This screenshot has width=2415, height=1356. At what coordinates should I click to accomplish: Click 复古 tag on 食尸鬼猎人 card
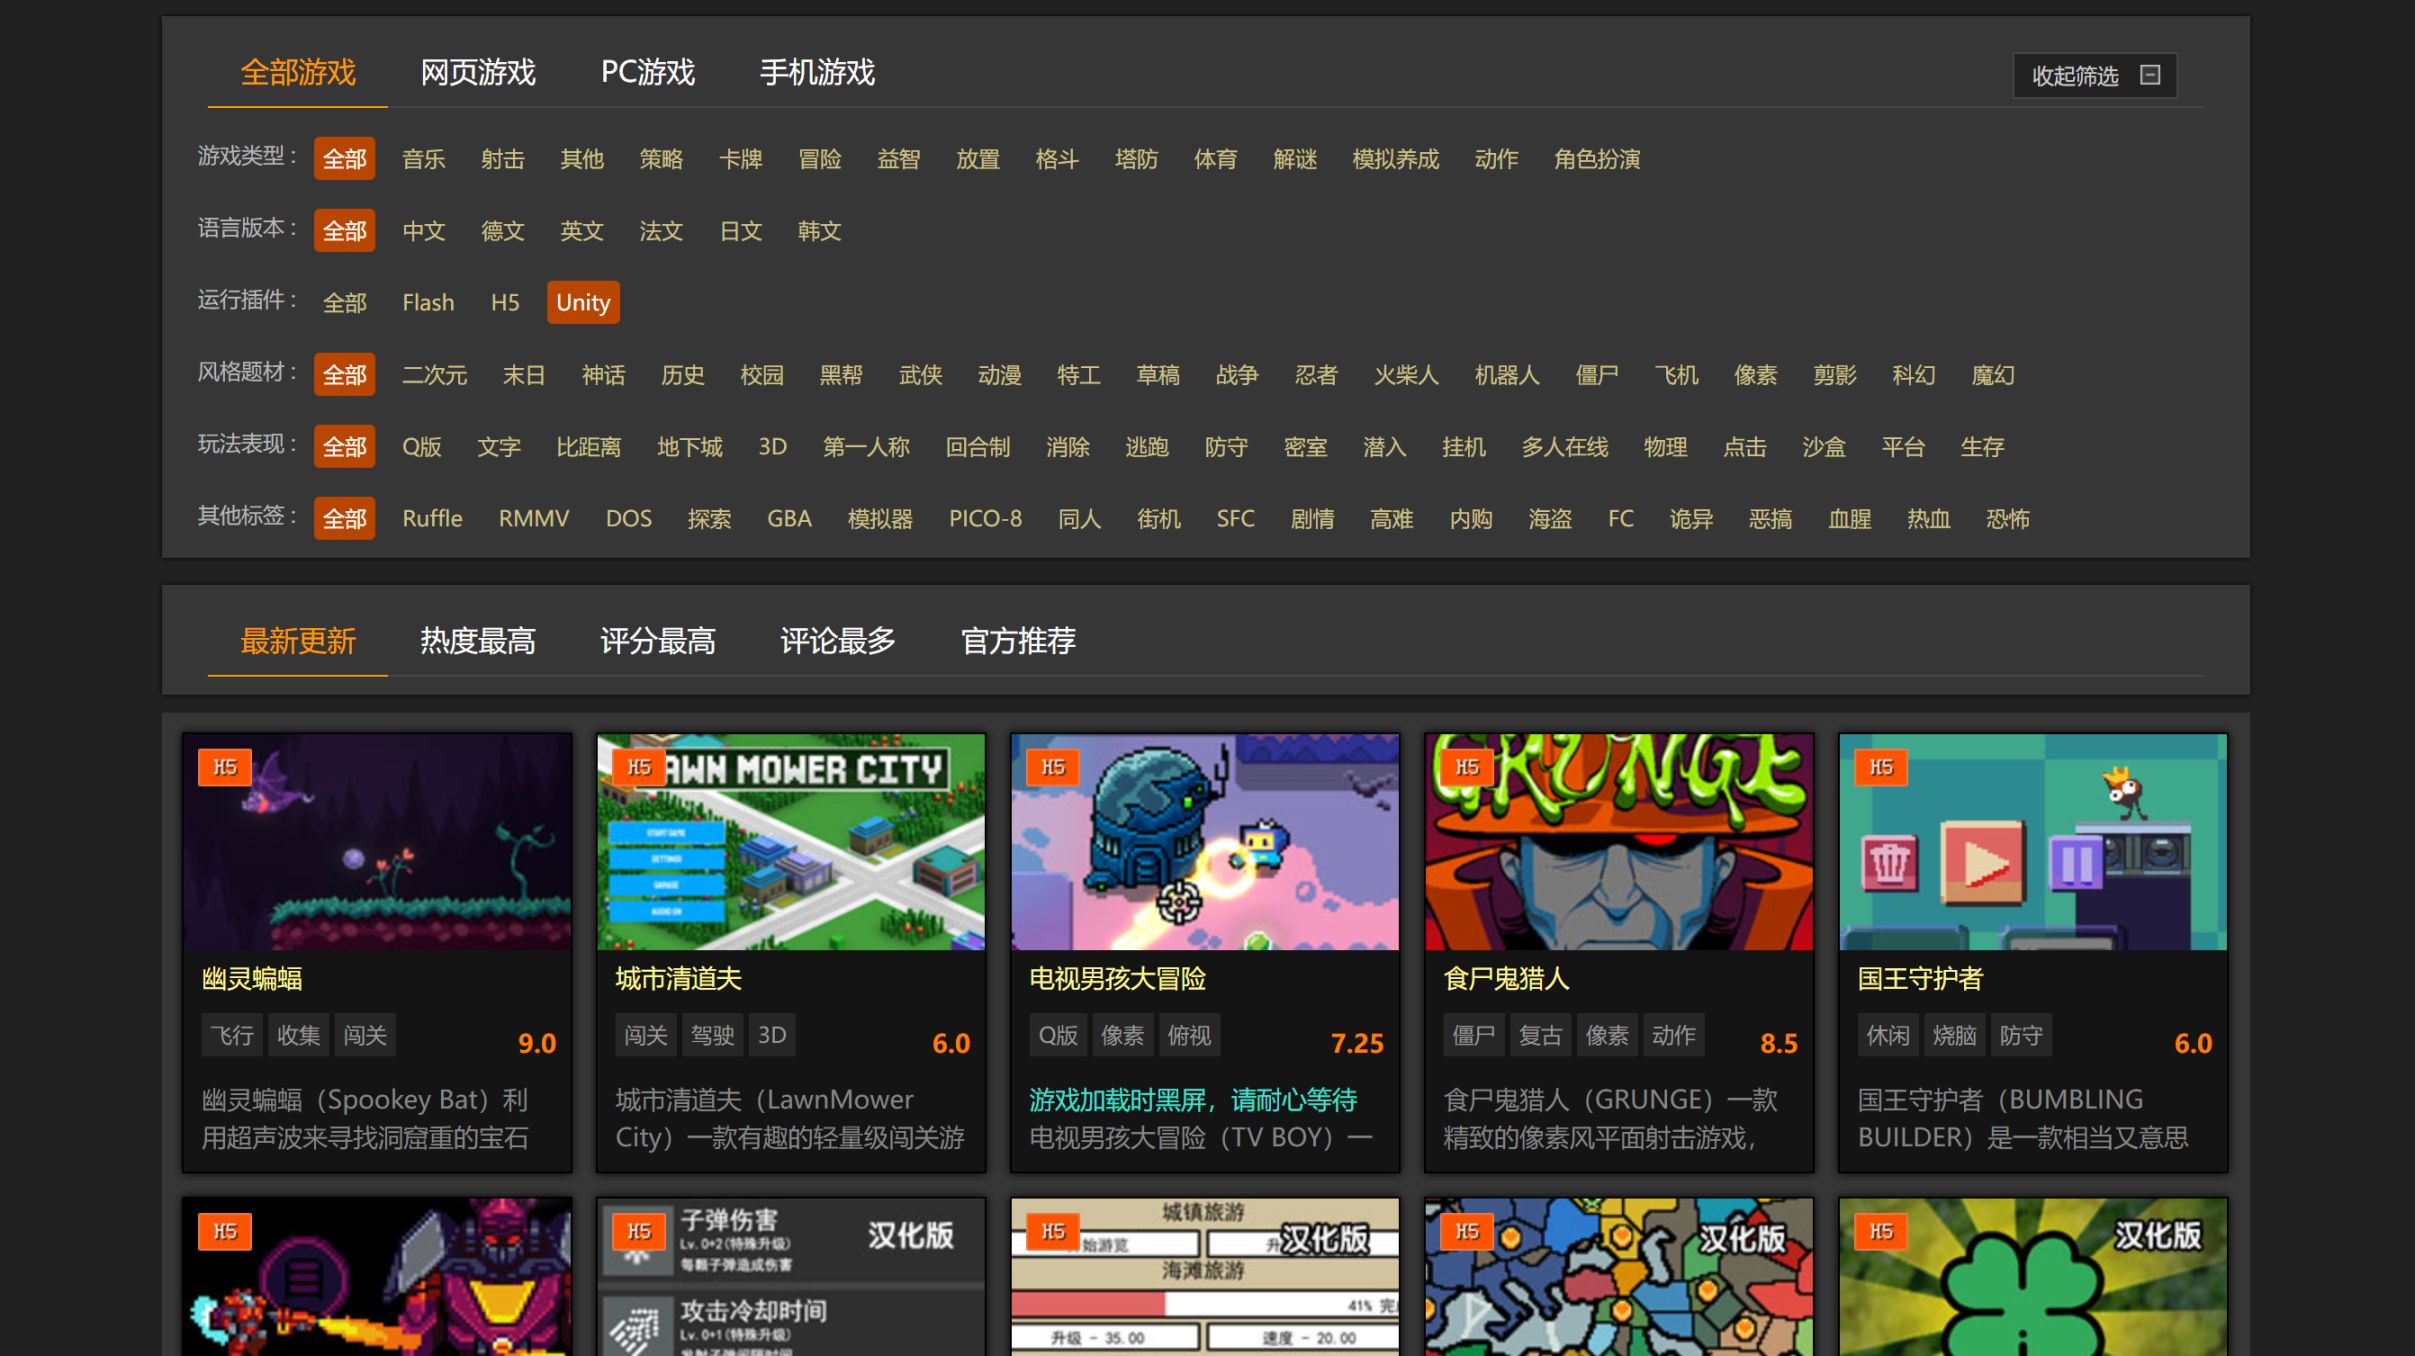pos(1540,1035)
